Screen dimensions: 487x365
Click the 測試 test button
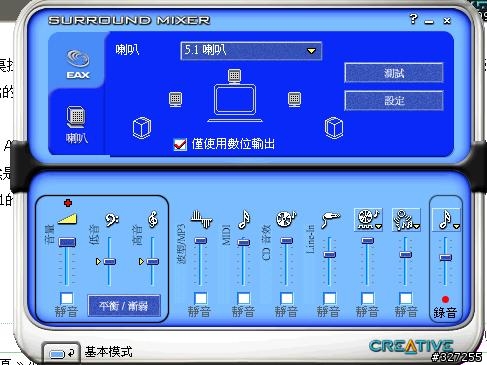point(394,73)
